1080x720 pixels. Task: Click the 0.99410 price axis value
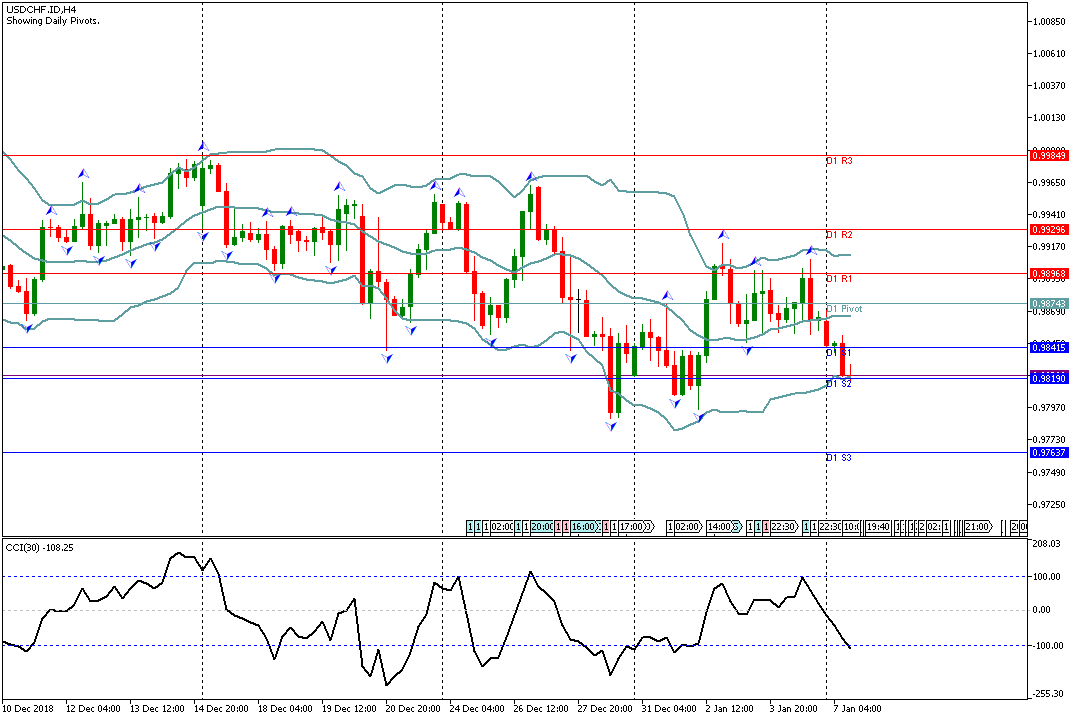tap(1049, 215)
